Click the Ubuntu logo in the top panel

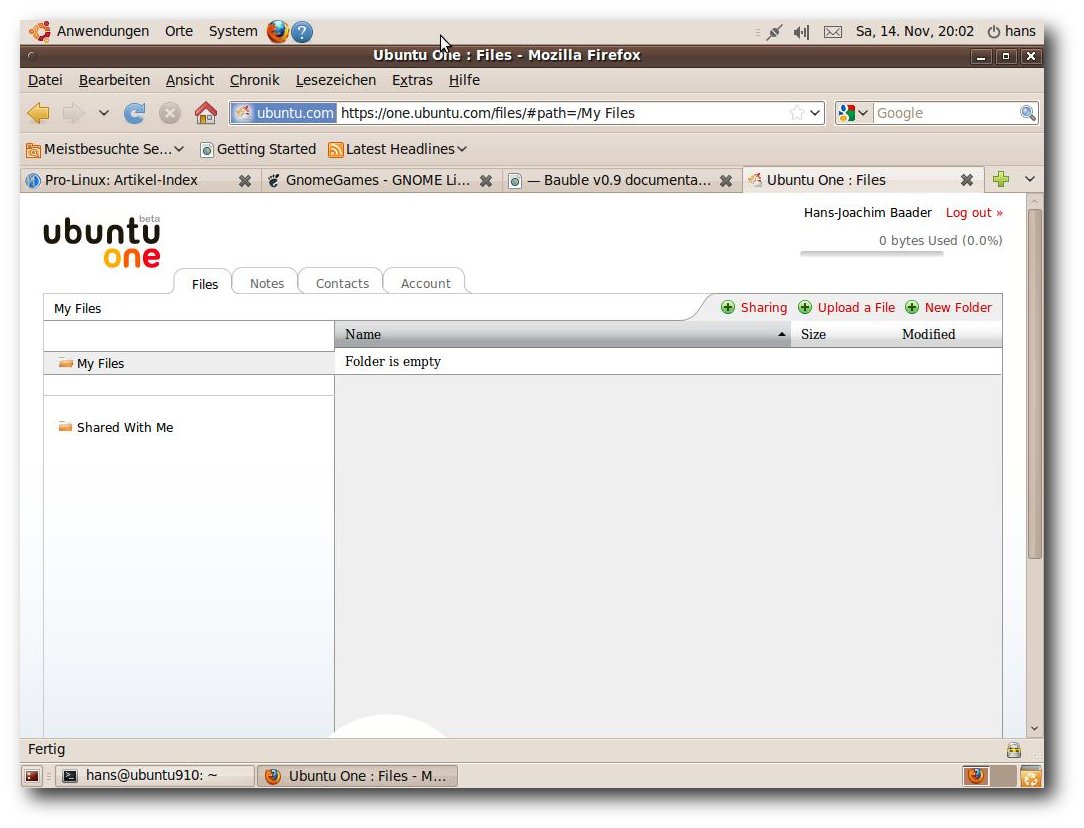(x=39, y=31)
